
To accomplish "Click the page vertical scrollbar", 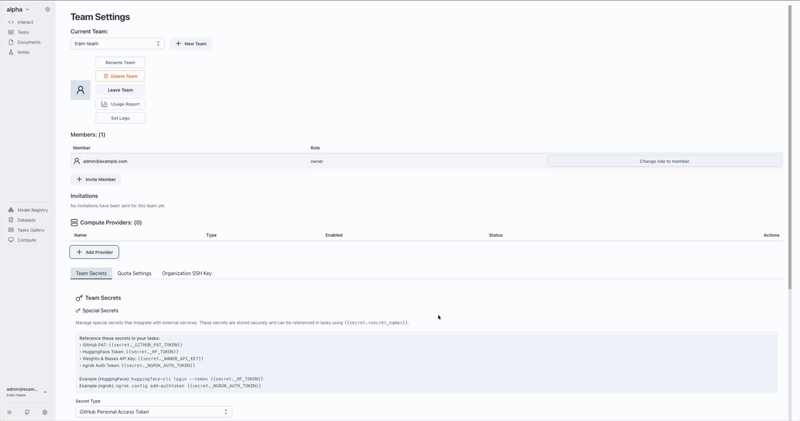I will pos(790,148).
